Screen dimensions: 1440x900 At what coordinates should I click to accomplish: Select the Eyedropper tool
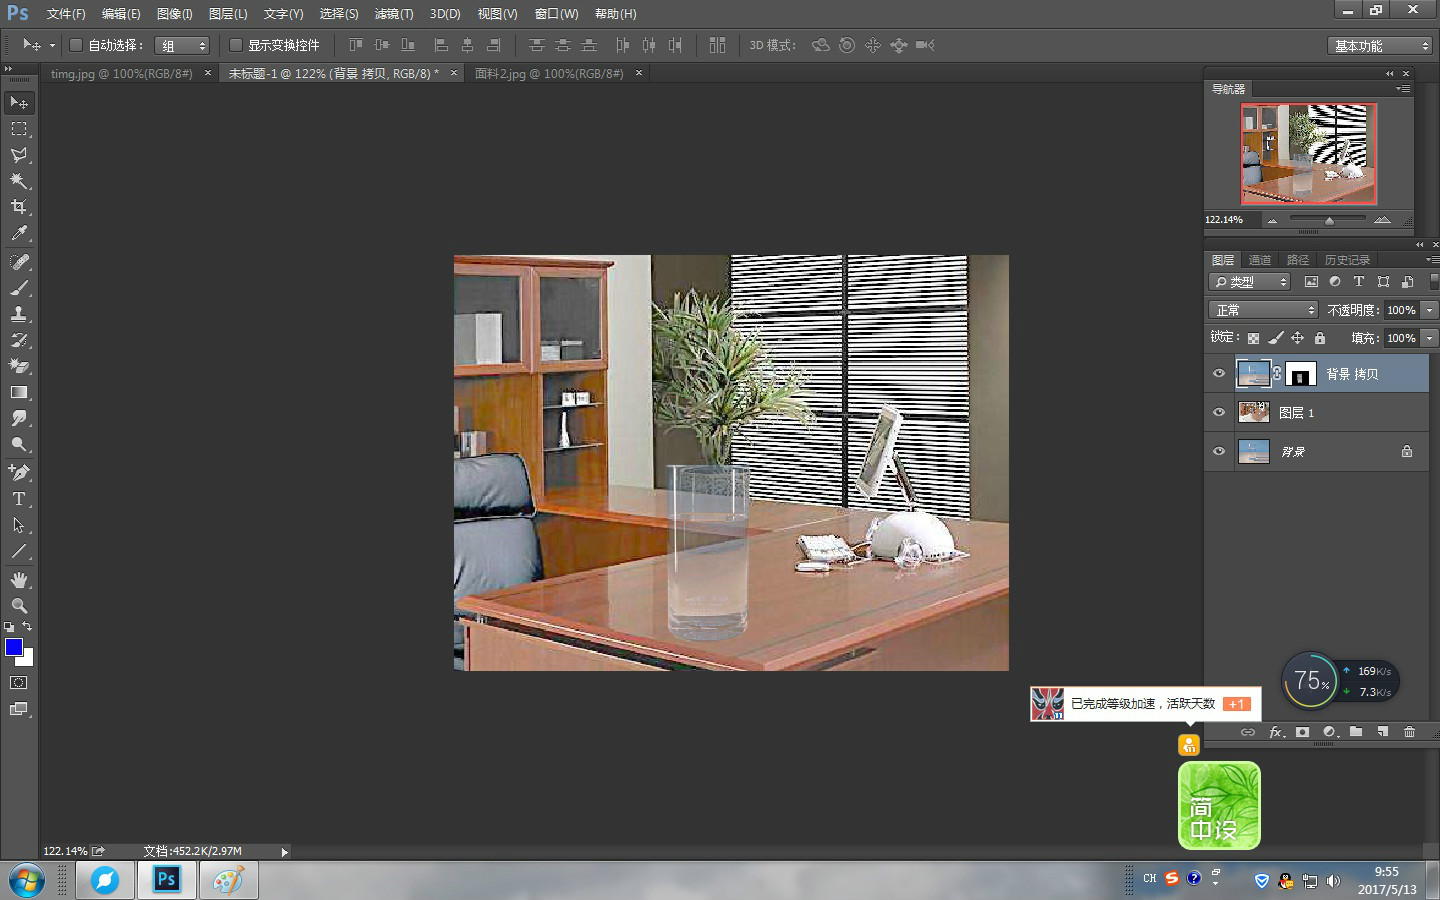click(x=19, y=233)
